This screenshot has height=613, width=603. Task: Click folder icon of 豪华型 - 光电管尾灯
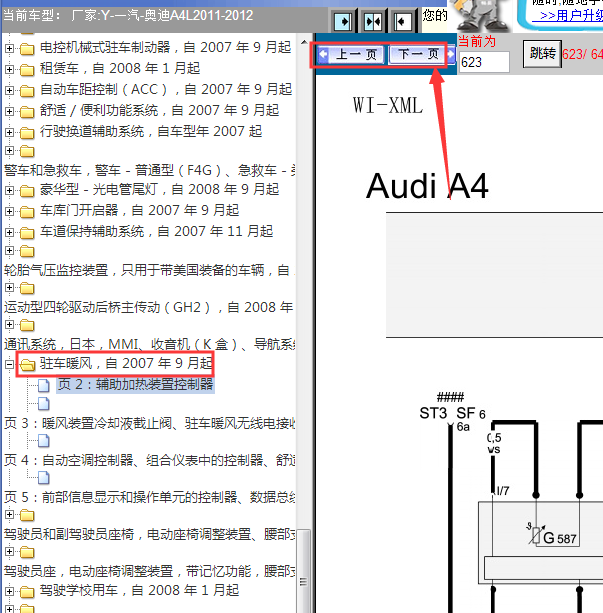(x=27, y=191)
